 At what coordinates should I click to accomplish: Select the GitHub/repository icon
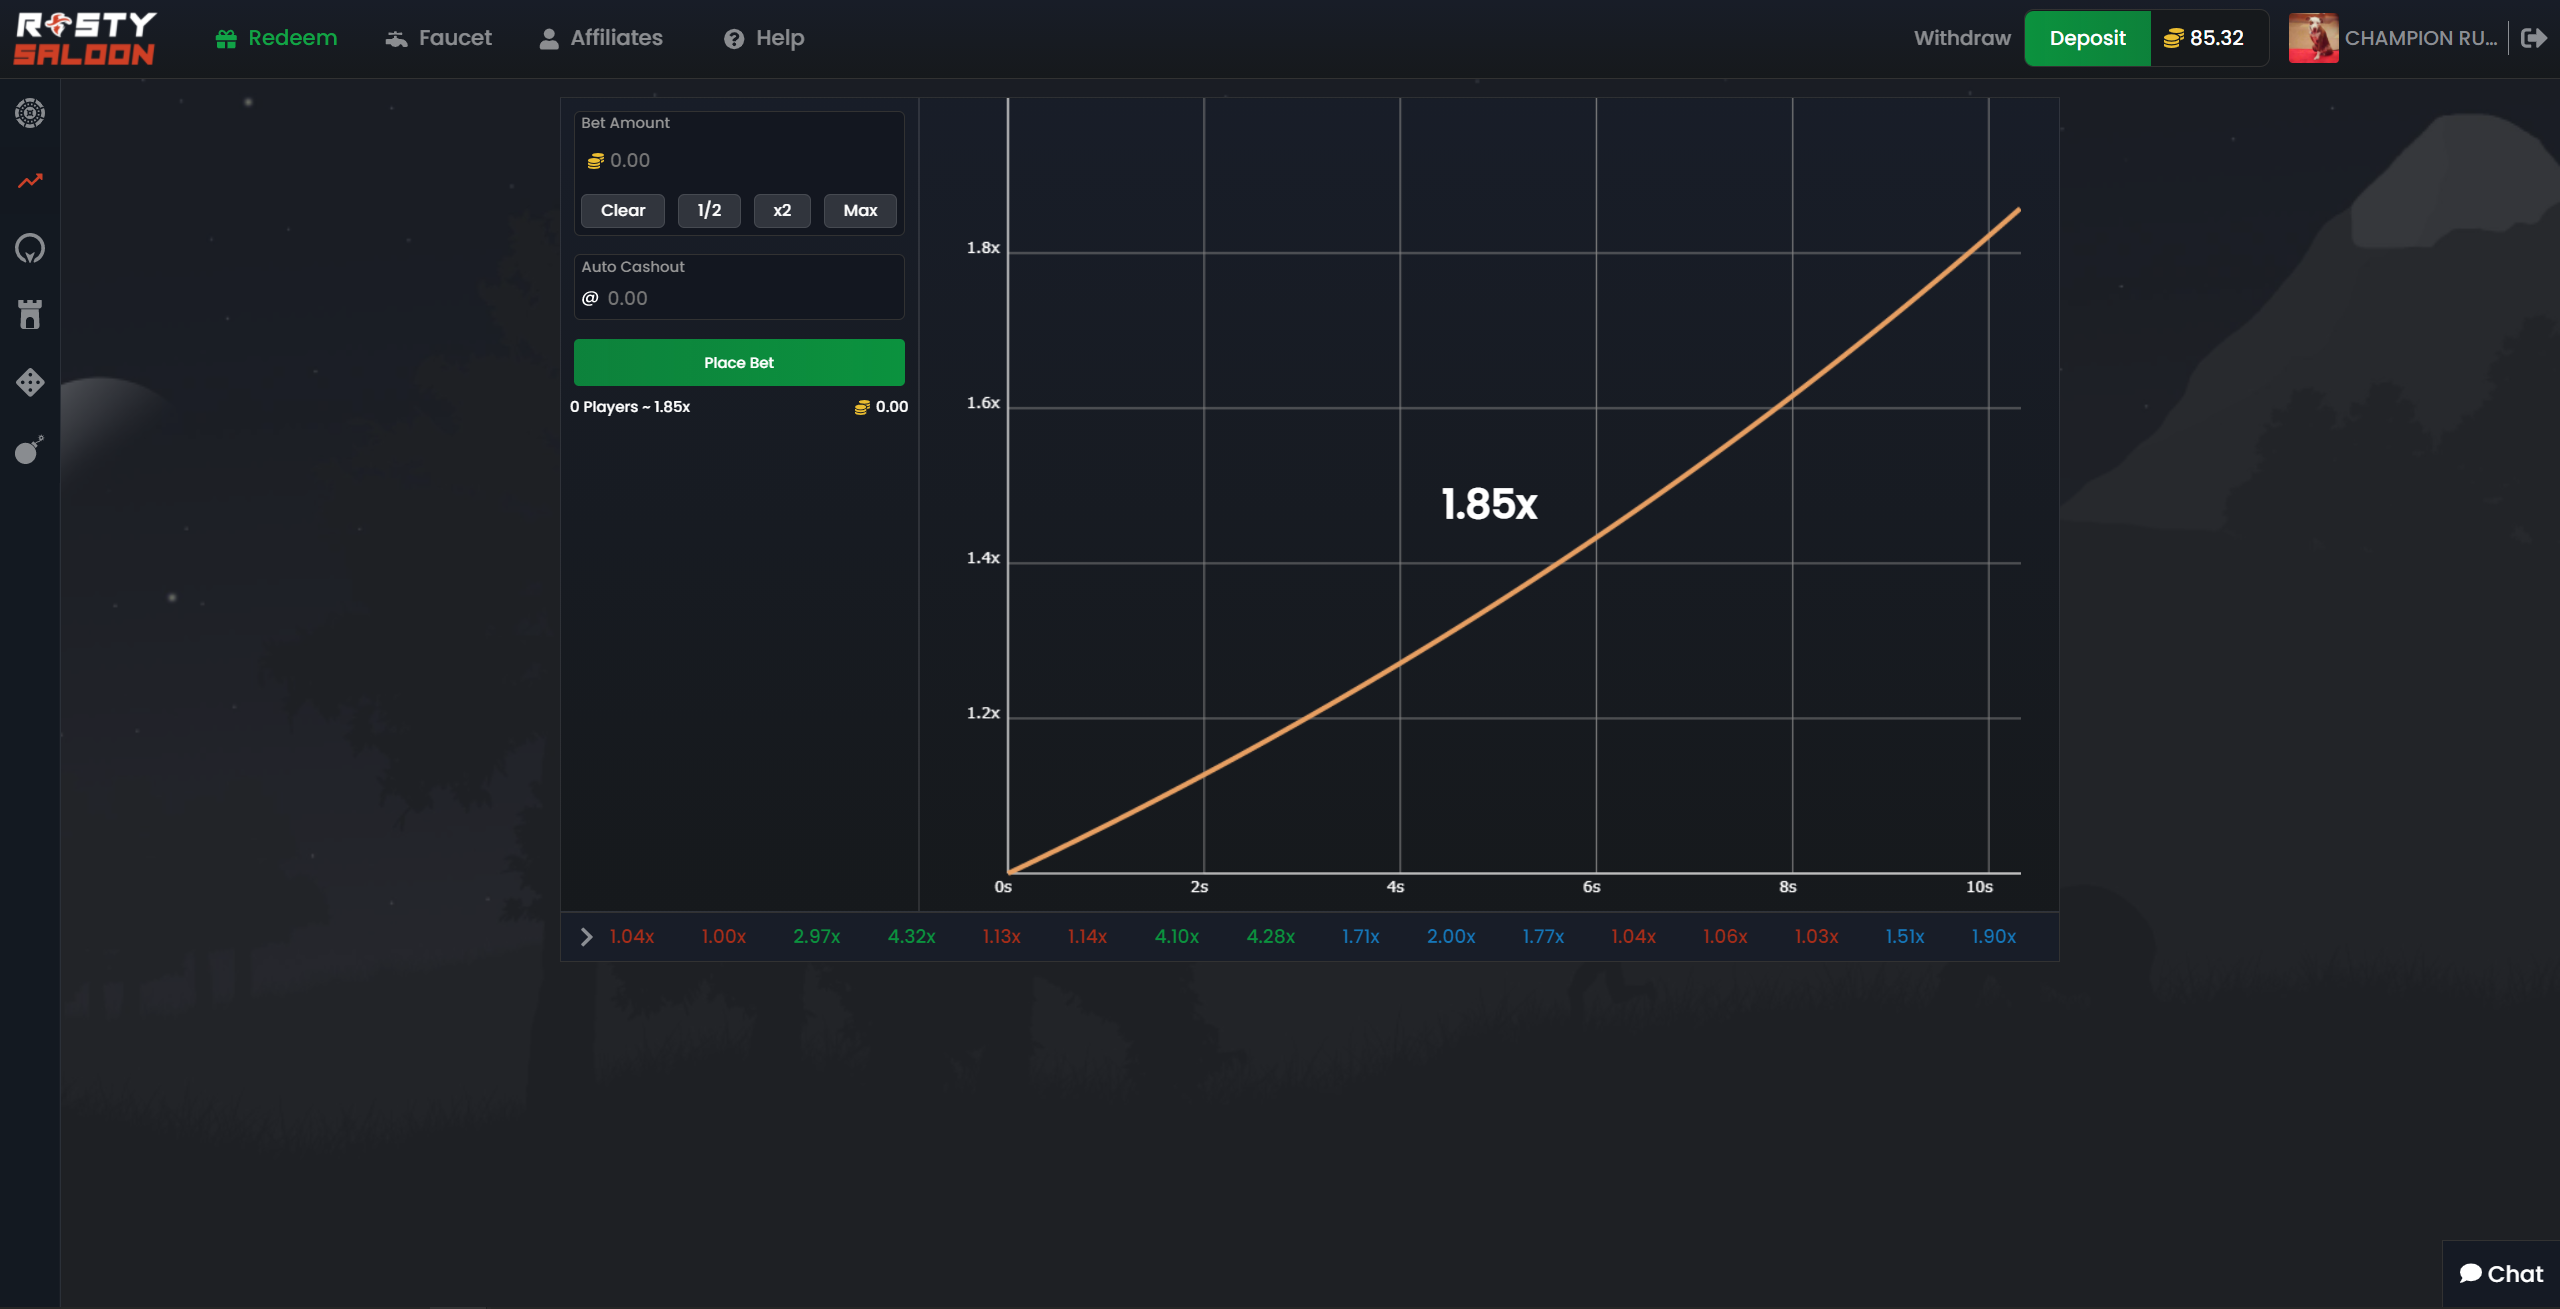click(28, 247)
